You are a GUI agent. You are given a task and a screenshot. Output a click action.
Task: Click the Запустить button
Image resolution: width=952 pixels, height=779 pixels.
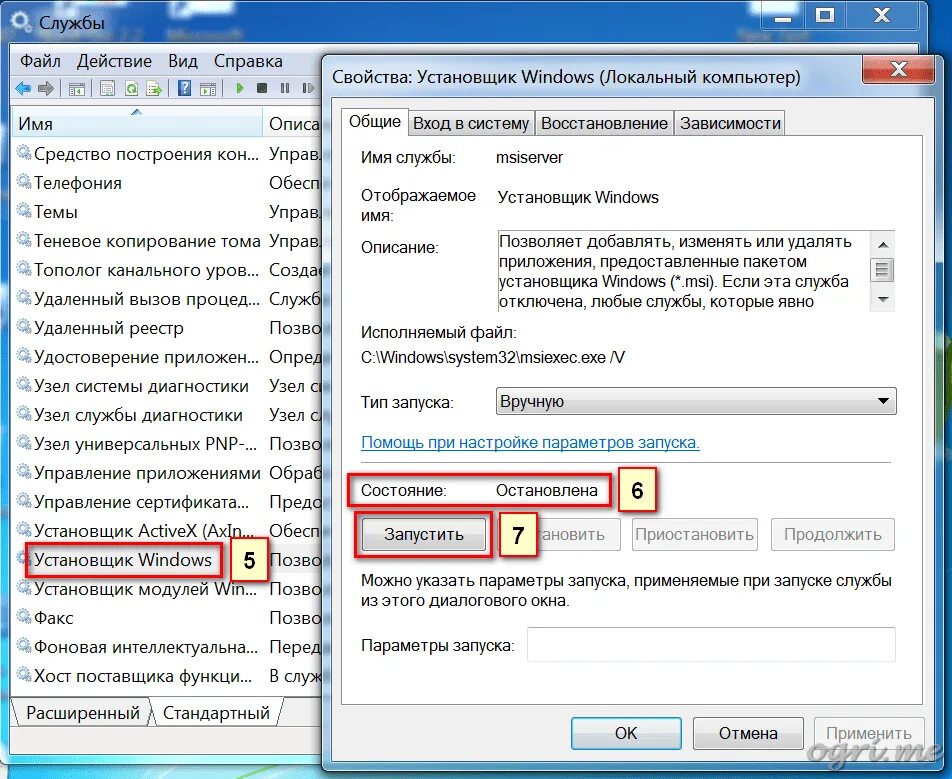424,534
